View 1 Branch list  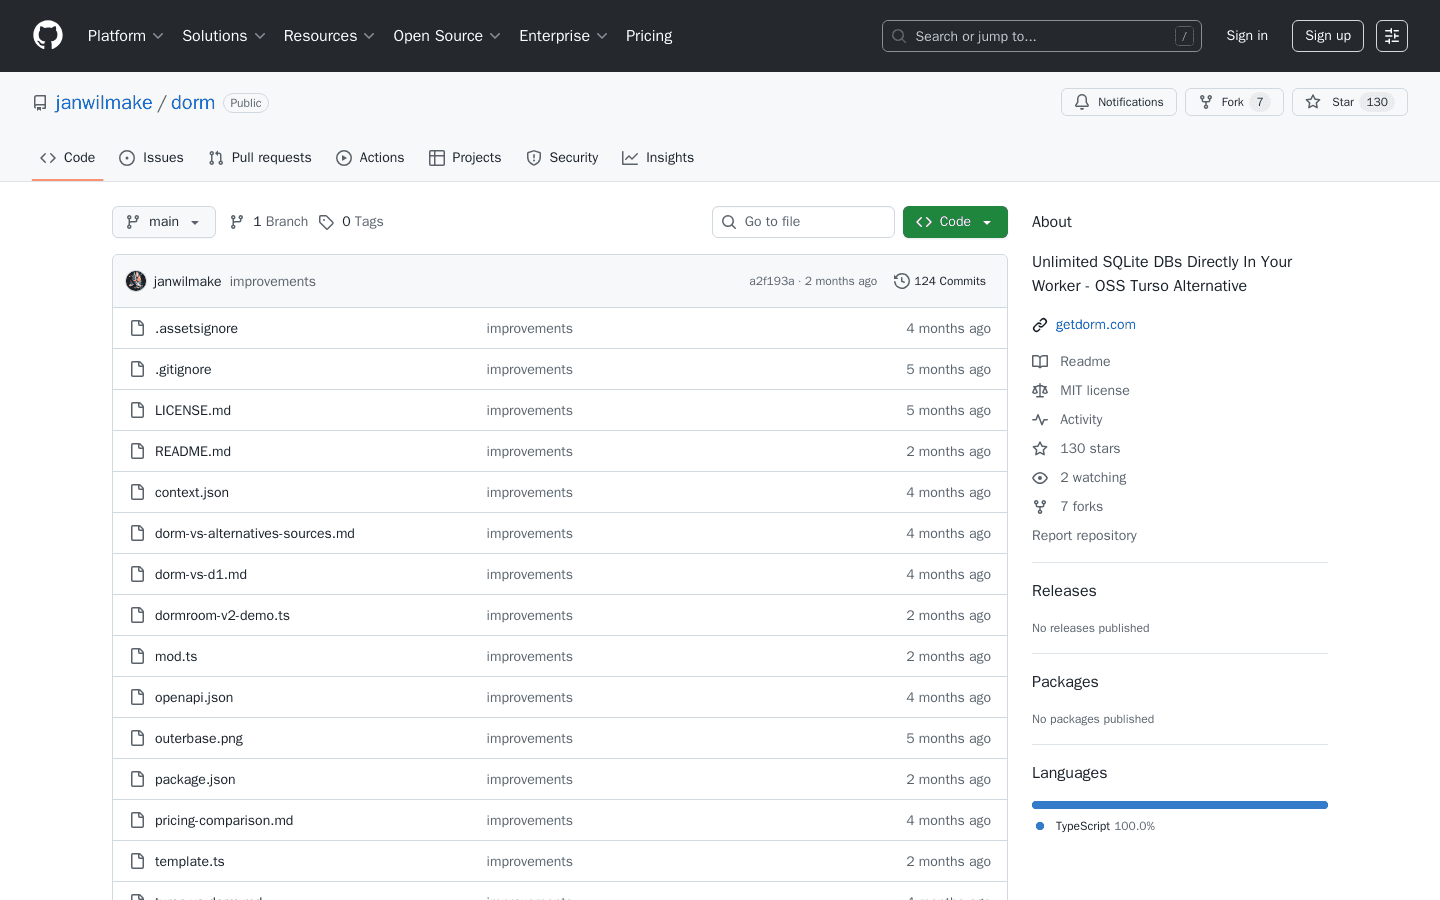click(x=269, y=222)
